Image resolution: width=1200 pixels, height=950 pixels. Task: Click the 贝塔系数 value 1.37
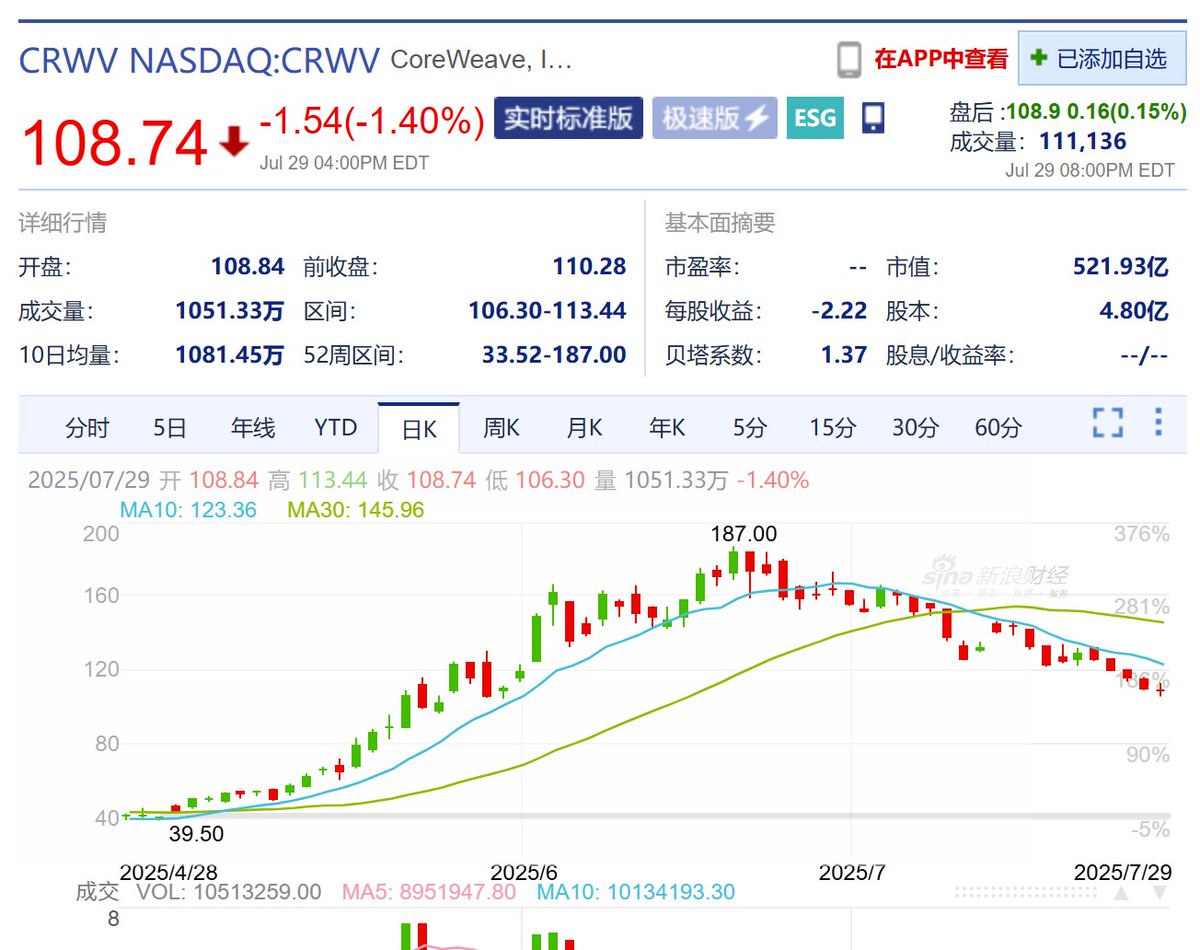tap(846, 355)
